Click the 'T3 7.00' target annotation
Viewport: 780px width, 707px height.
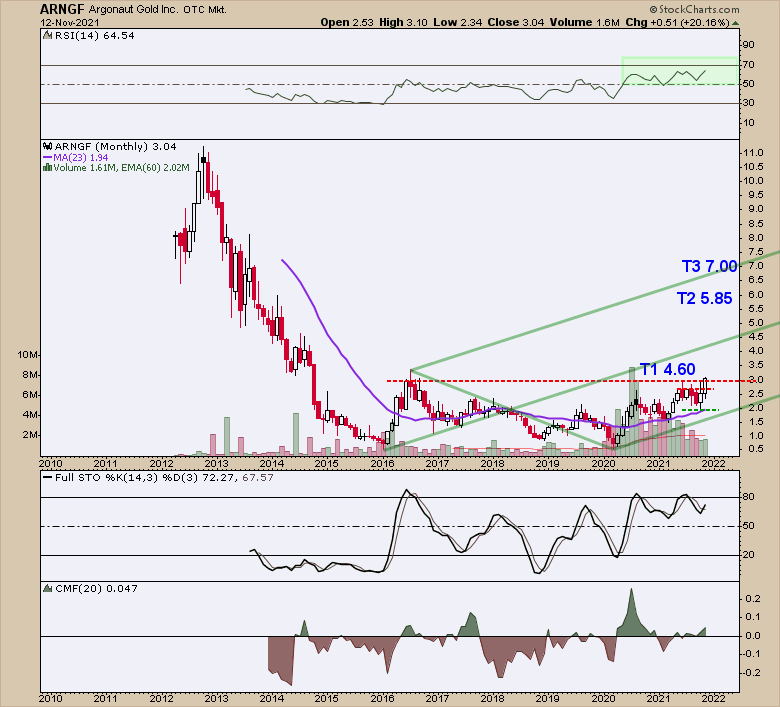click(709, 266)
